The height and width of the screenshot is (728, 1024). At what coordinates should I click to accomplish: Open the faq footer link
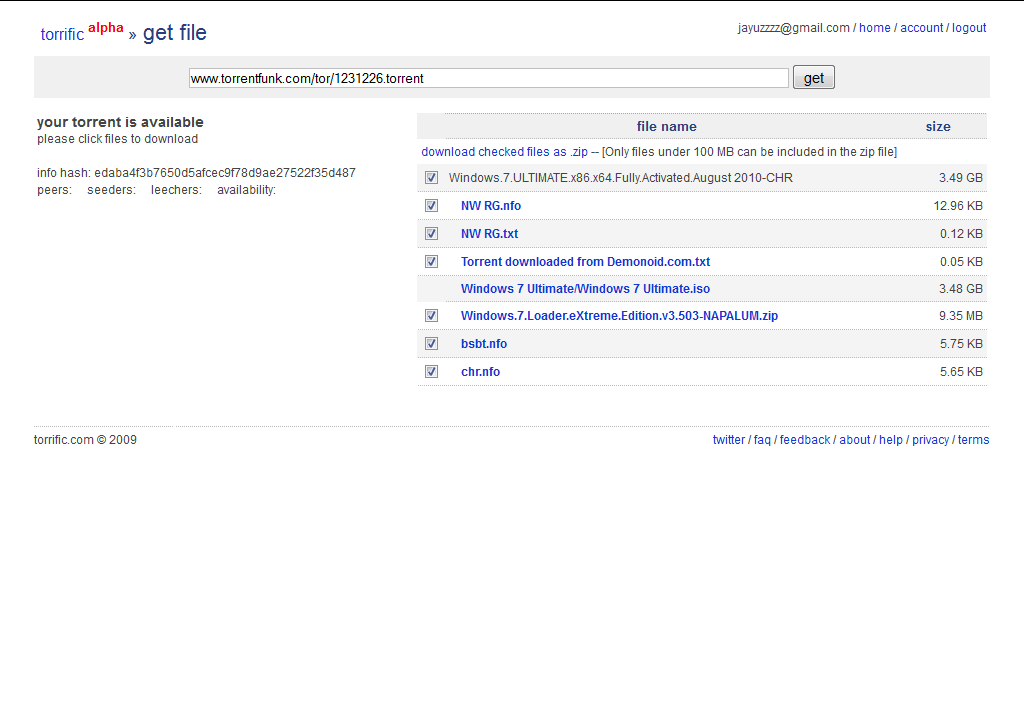762,440
